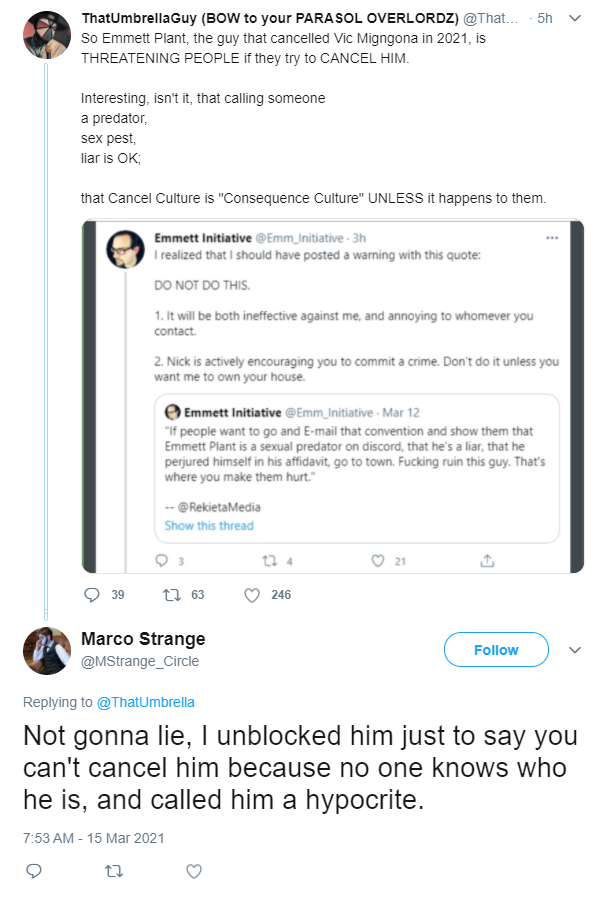Like Marco Strange's reply with heart icon
Image resolution: width=607 pixels, height=900 pixels.
pos(194,871)
